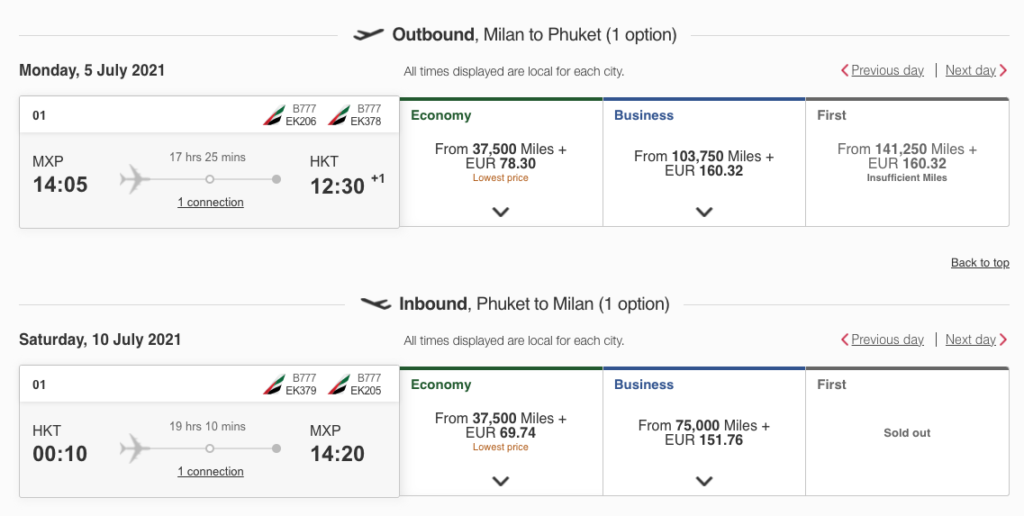Click the gray plane icon near HKT 00:10

135,449
